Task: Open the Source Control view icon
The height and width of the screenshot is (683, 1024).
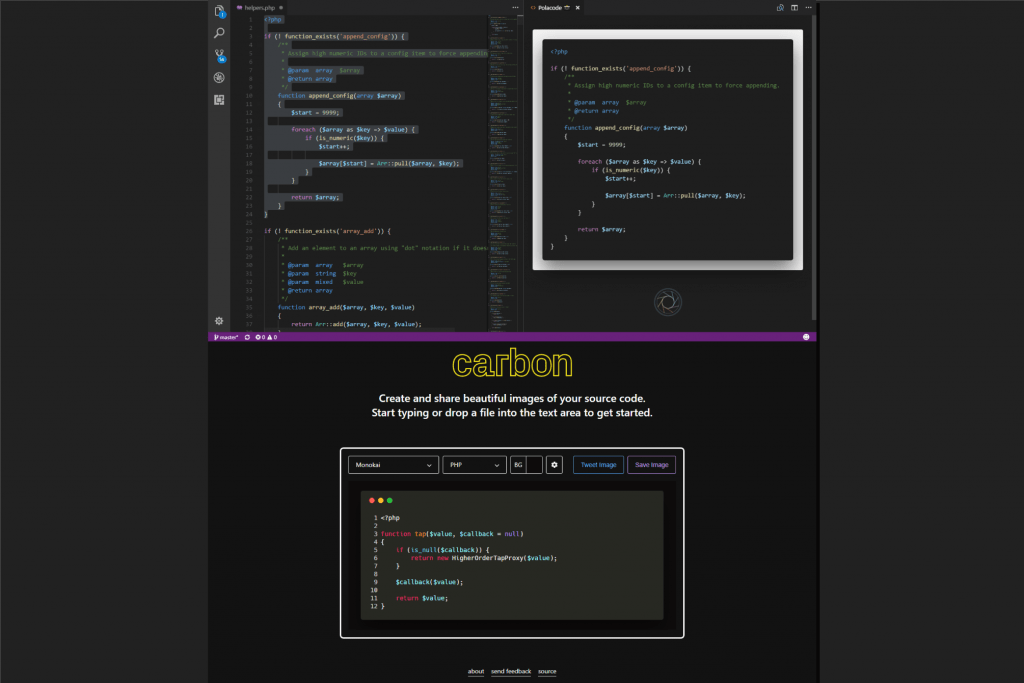Action: (x=219, y=56)
